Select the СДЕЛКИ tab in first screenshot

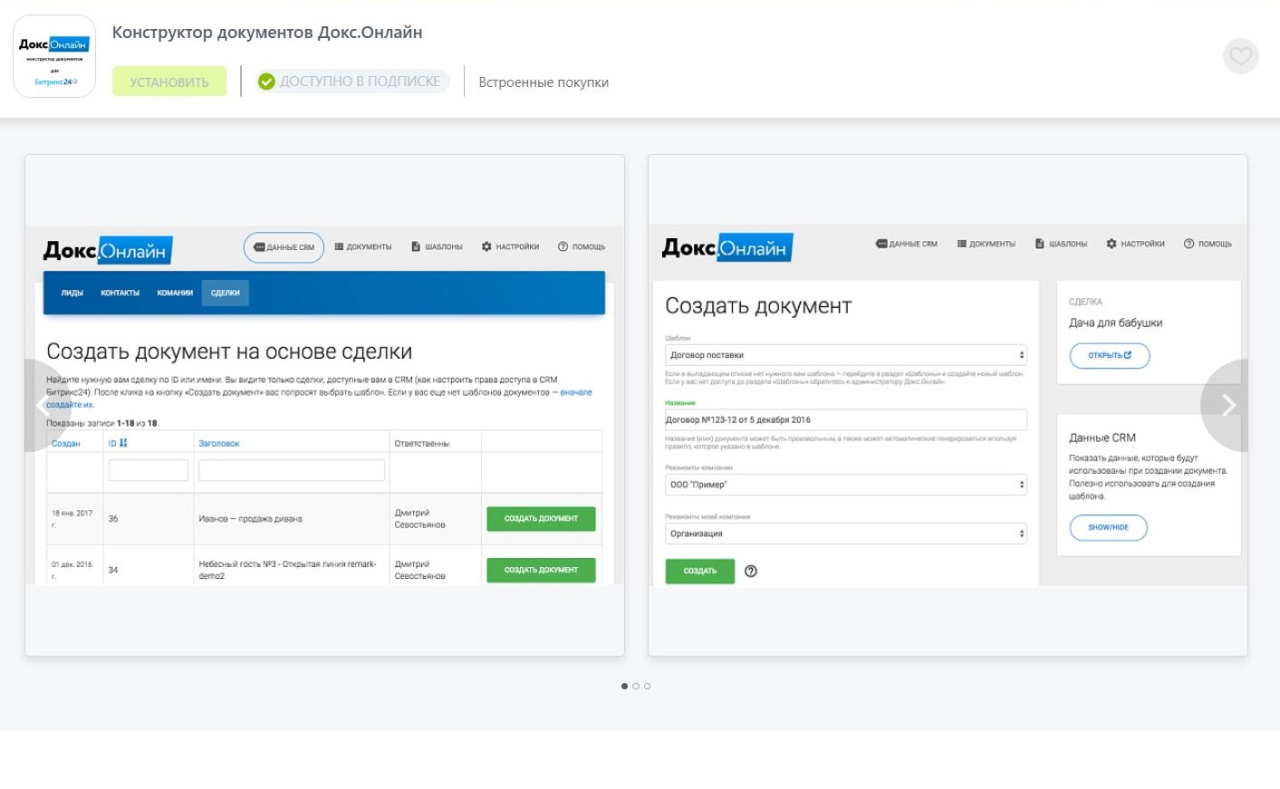(x=225, y=293)
